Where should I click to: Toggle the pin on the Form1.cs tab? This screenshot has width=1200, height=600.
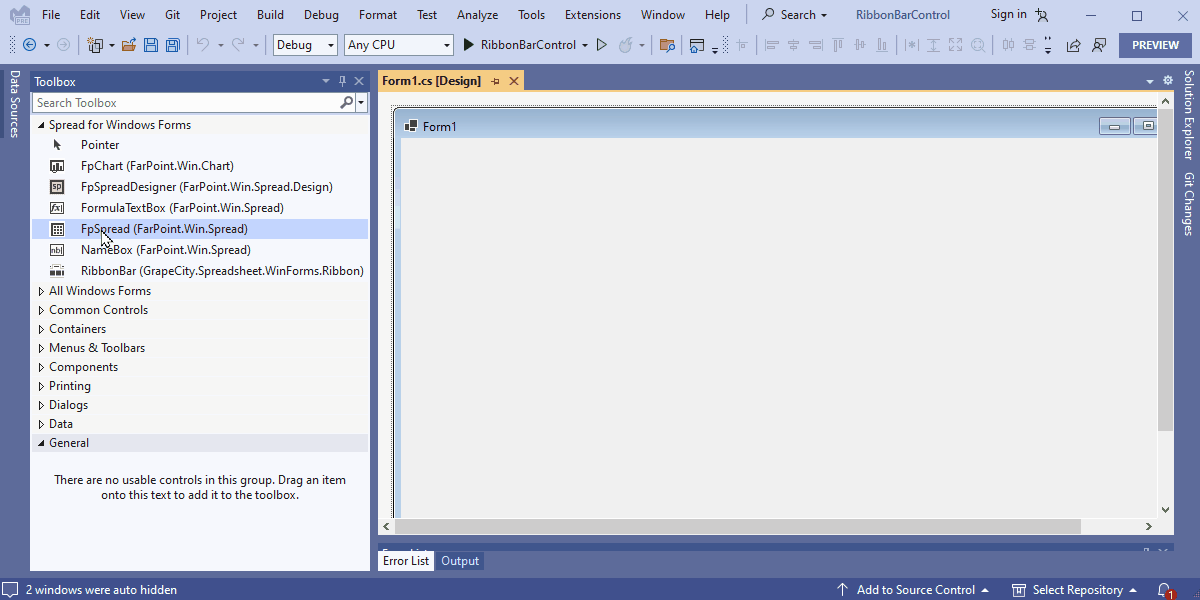(x=497, y=80)
